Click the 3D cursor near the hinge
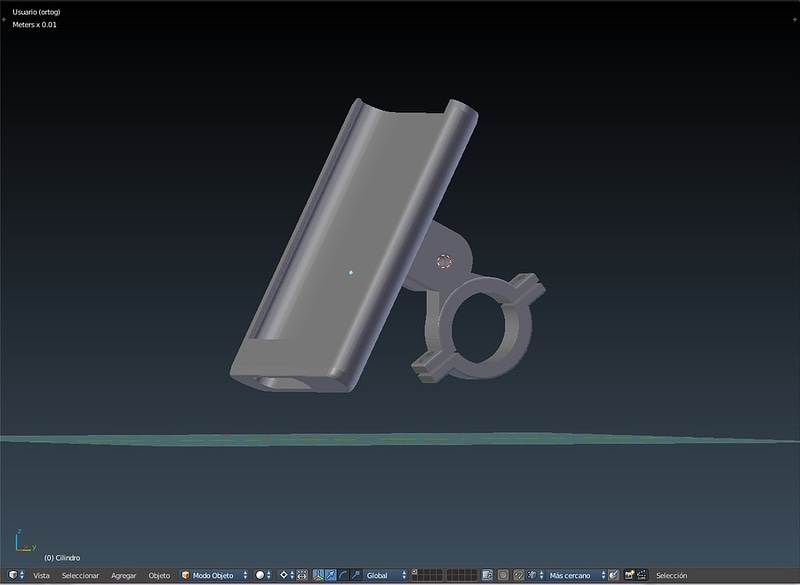The width and height of the screenshot is (800, 585). point(444,261)
